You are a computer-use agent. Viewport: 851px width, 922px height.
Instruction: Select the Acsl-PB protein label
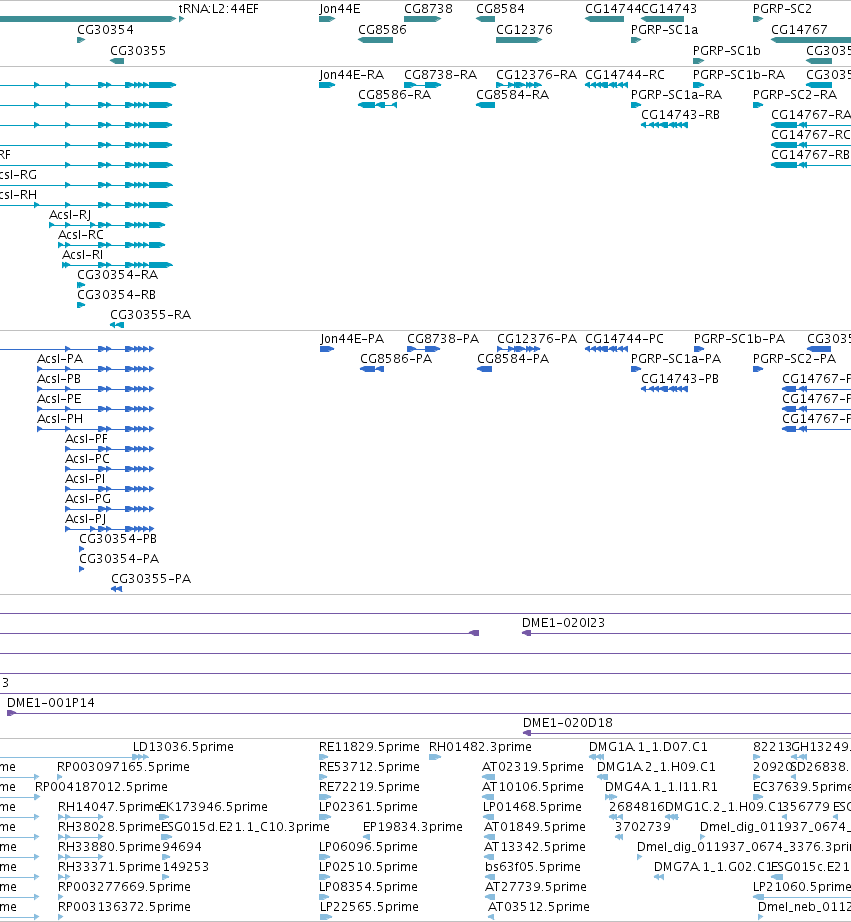click(59, 379)
